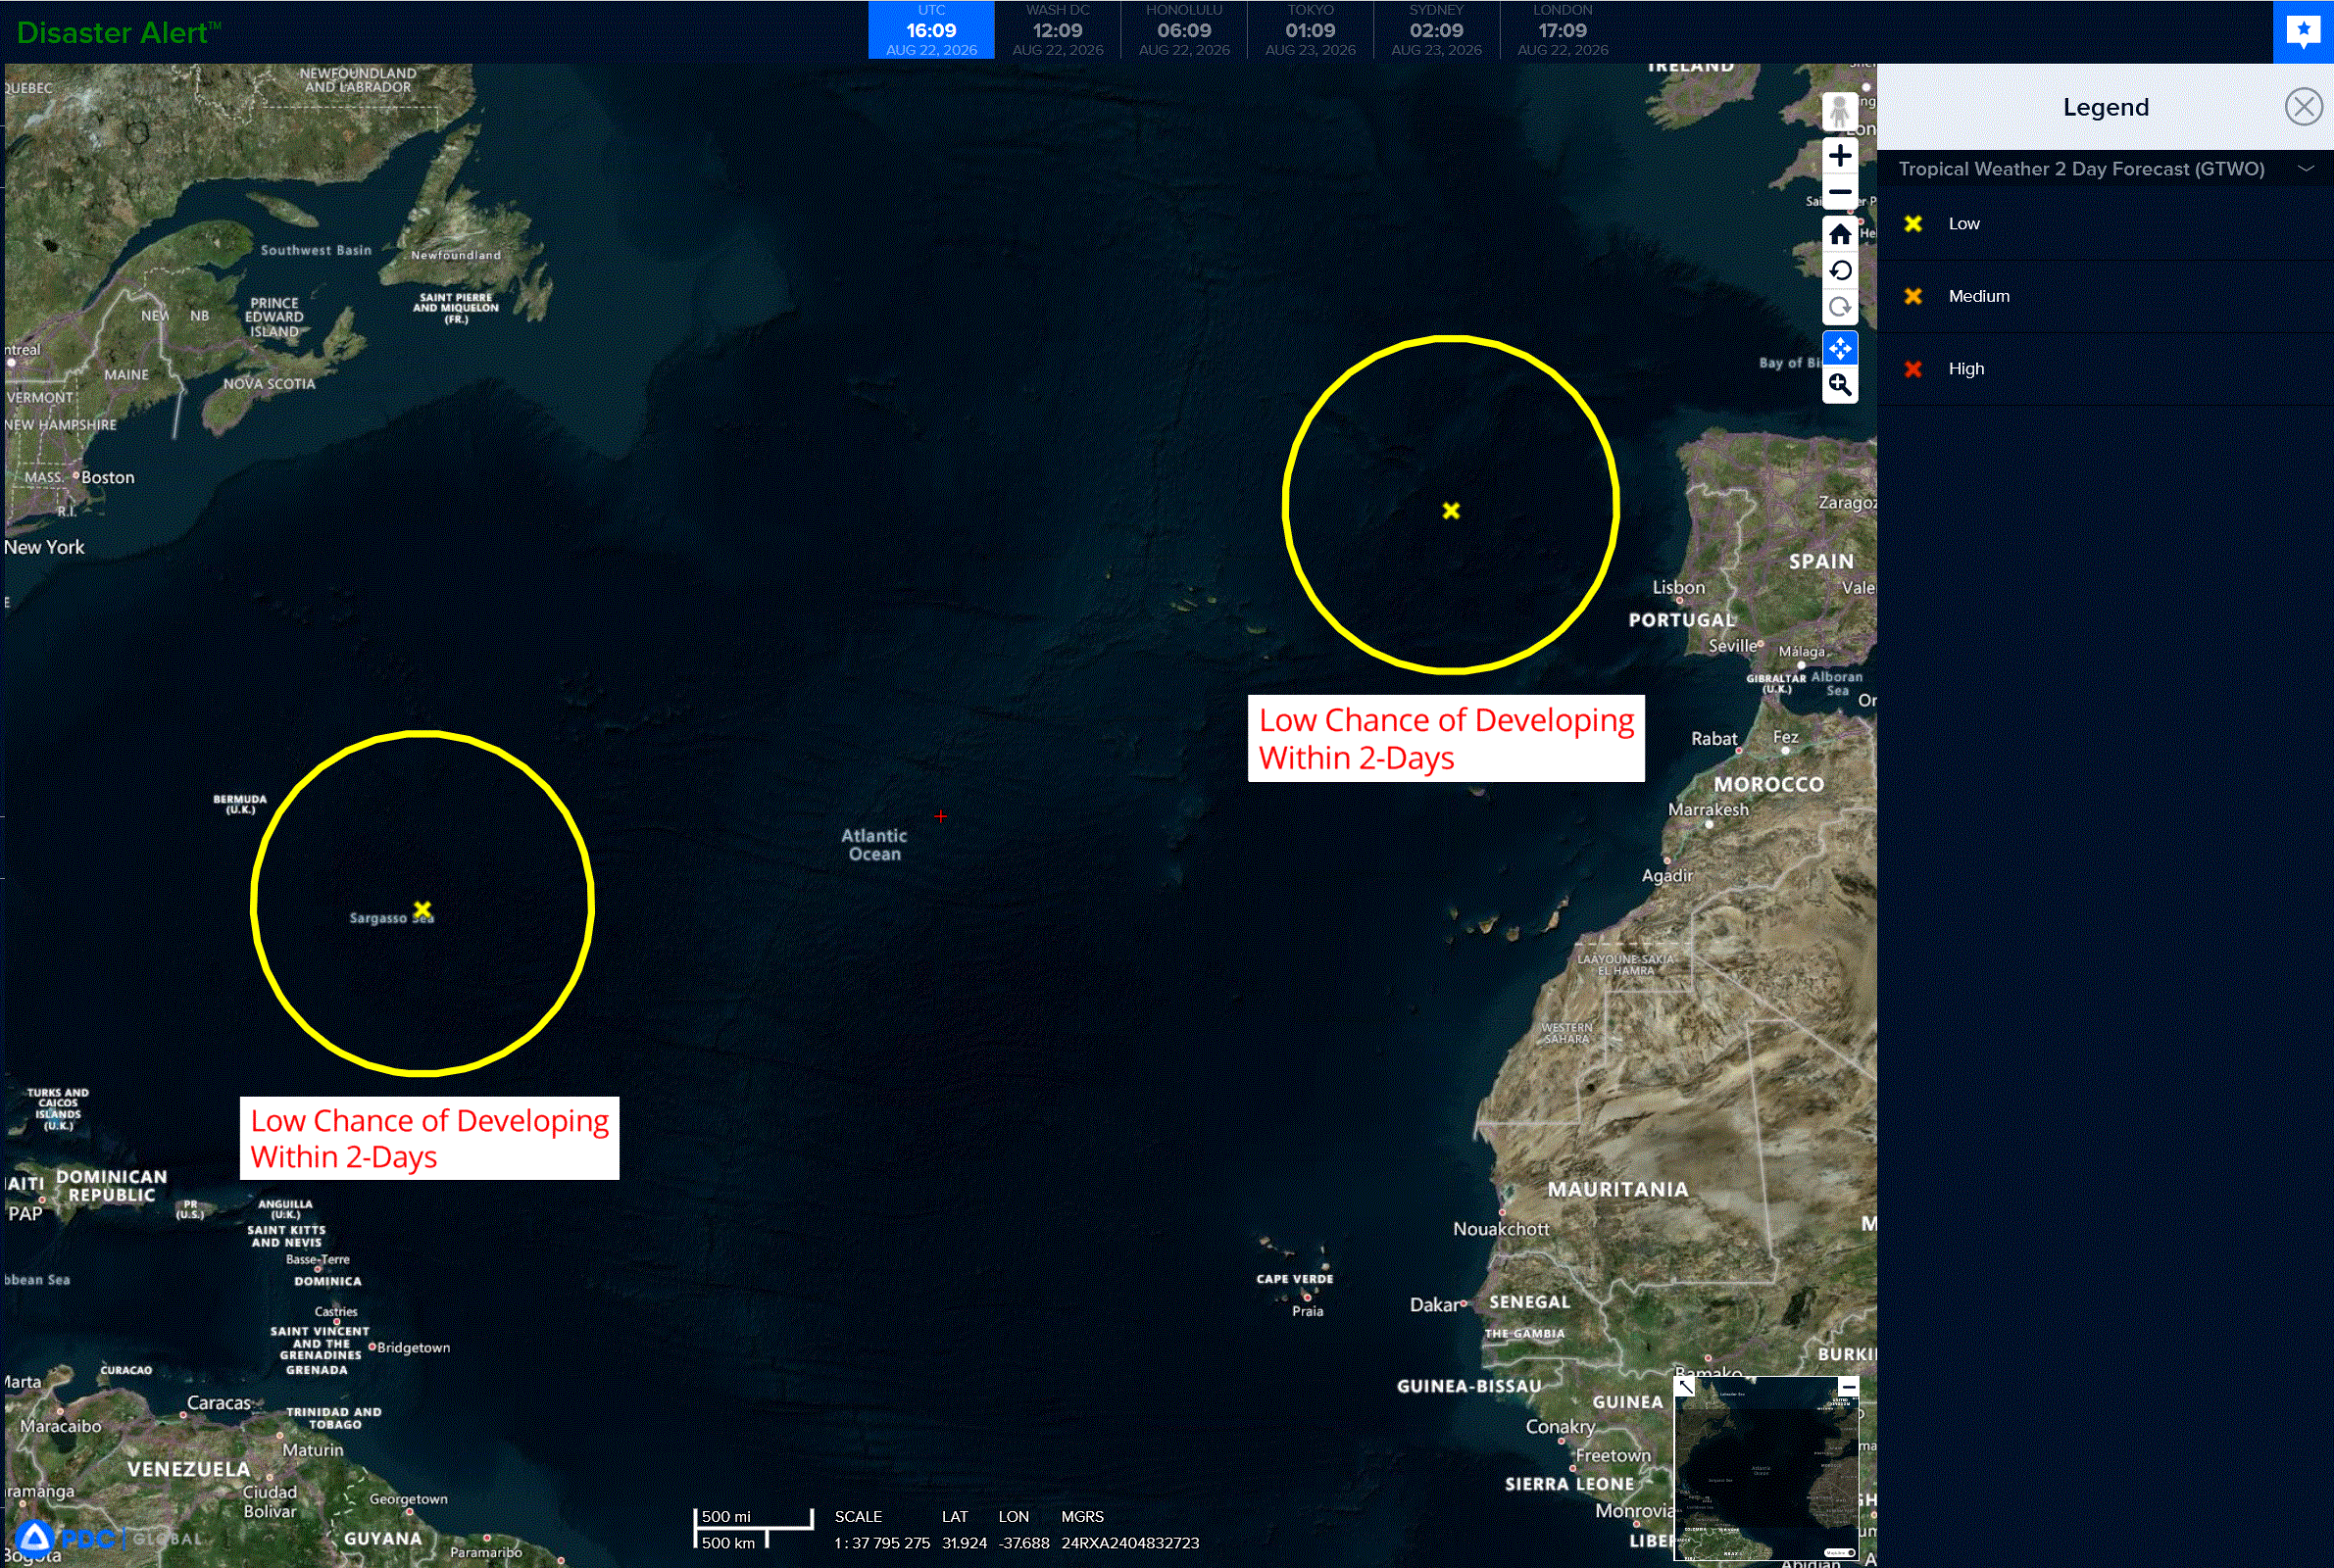Click the "MOROCCO" country label
2334x1568 pixels.
pyautogui.click(x=1769, y=785)
